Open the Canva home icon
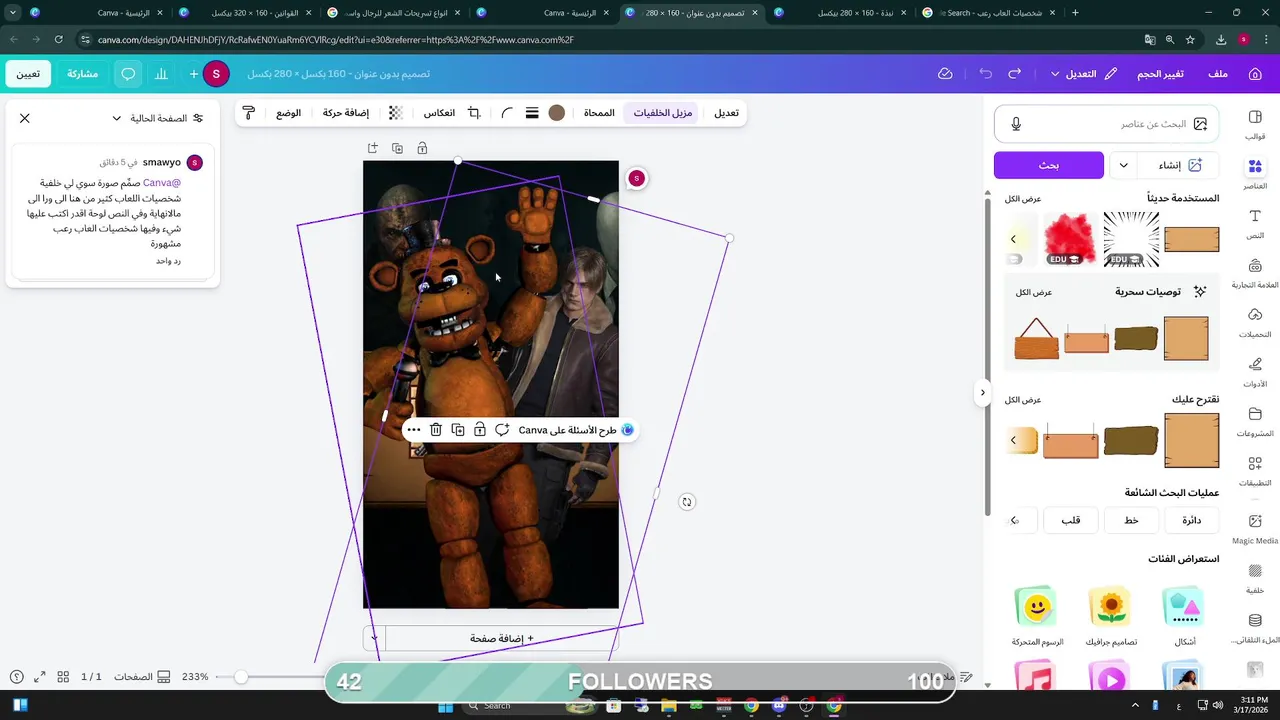This screenshot has height=720, width=1280. coord(1255,74)
